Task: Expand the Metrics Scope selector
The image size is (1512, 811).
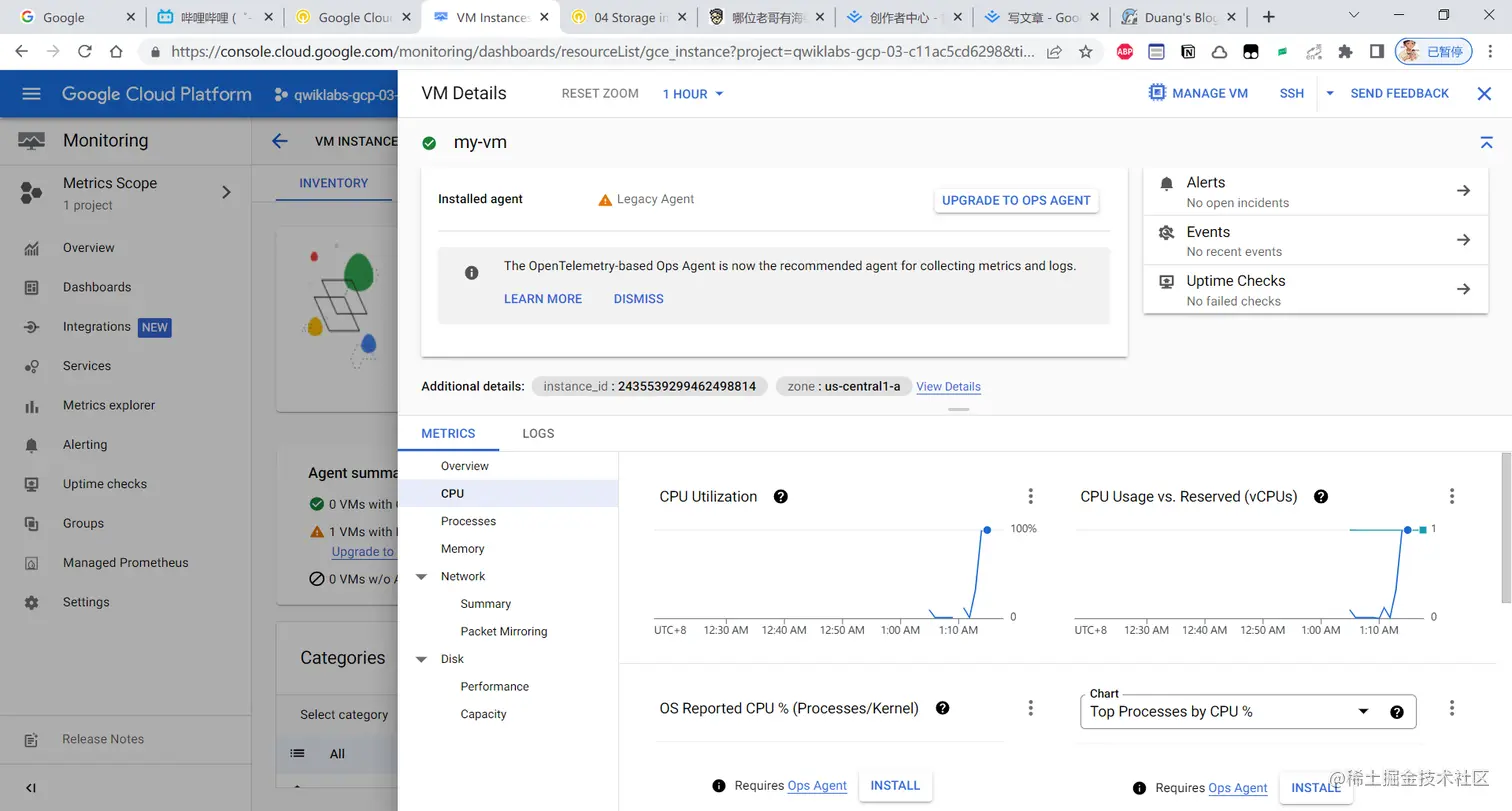Action: pos(226,192)
